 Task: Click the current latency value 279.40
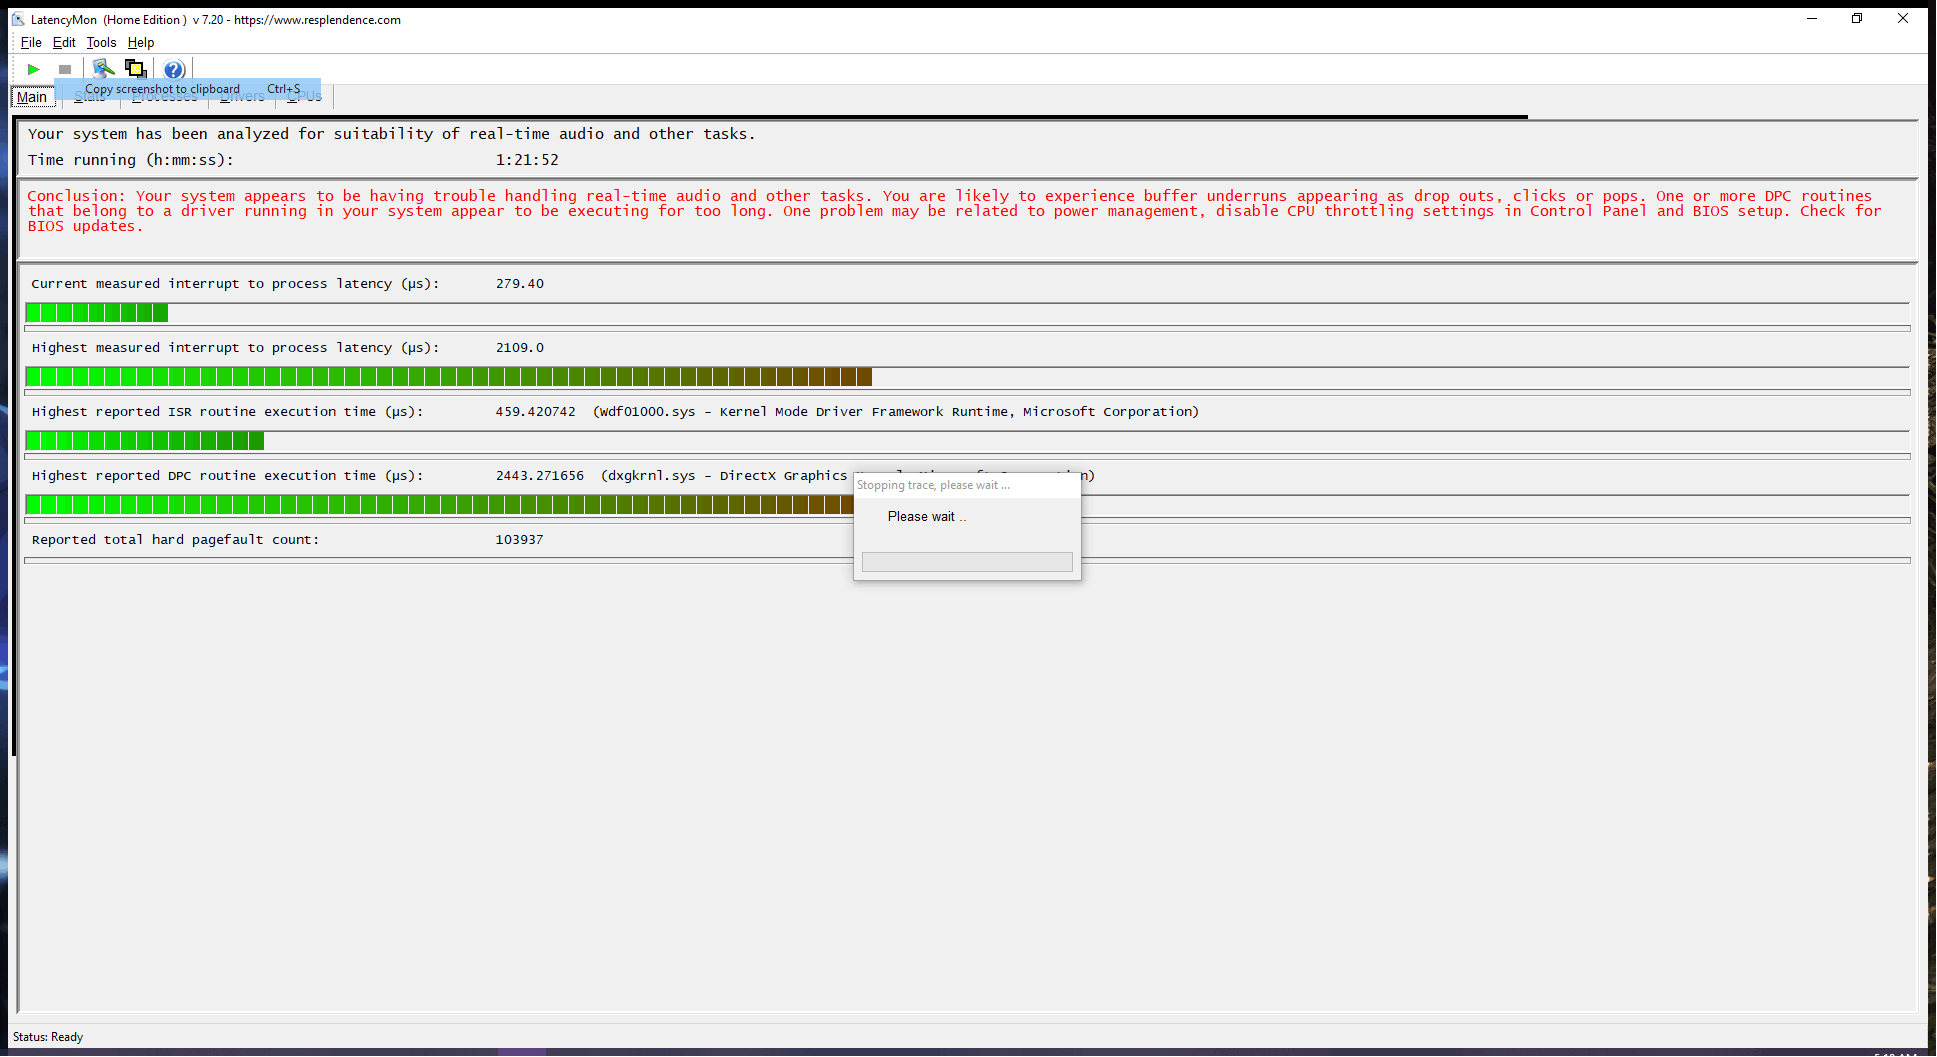[520, 284]
